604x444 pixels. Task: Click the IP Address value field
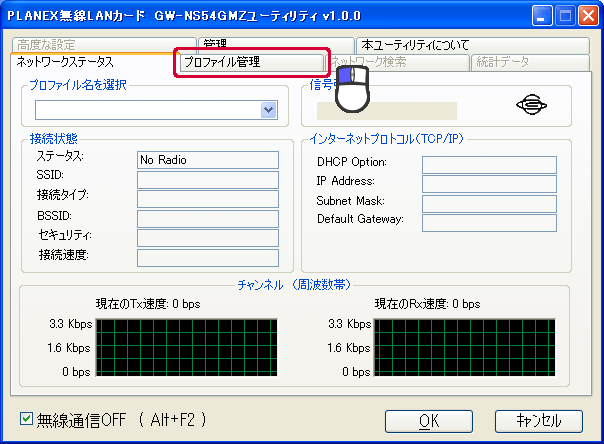489,184
